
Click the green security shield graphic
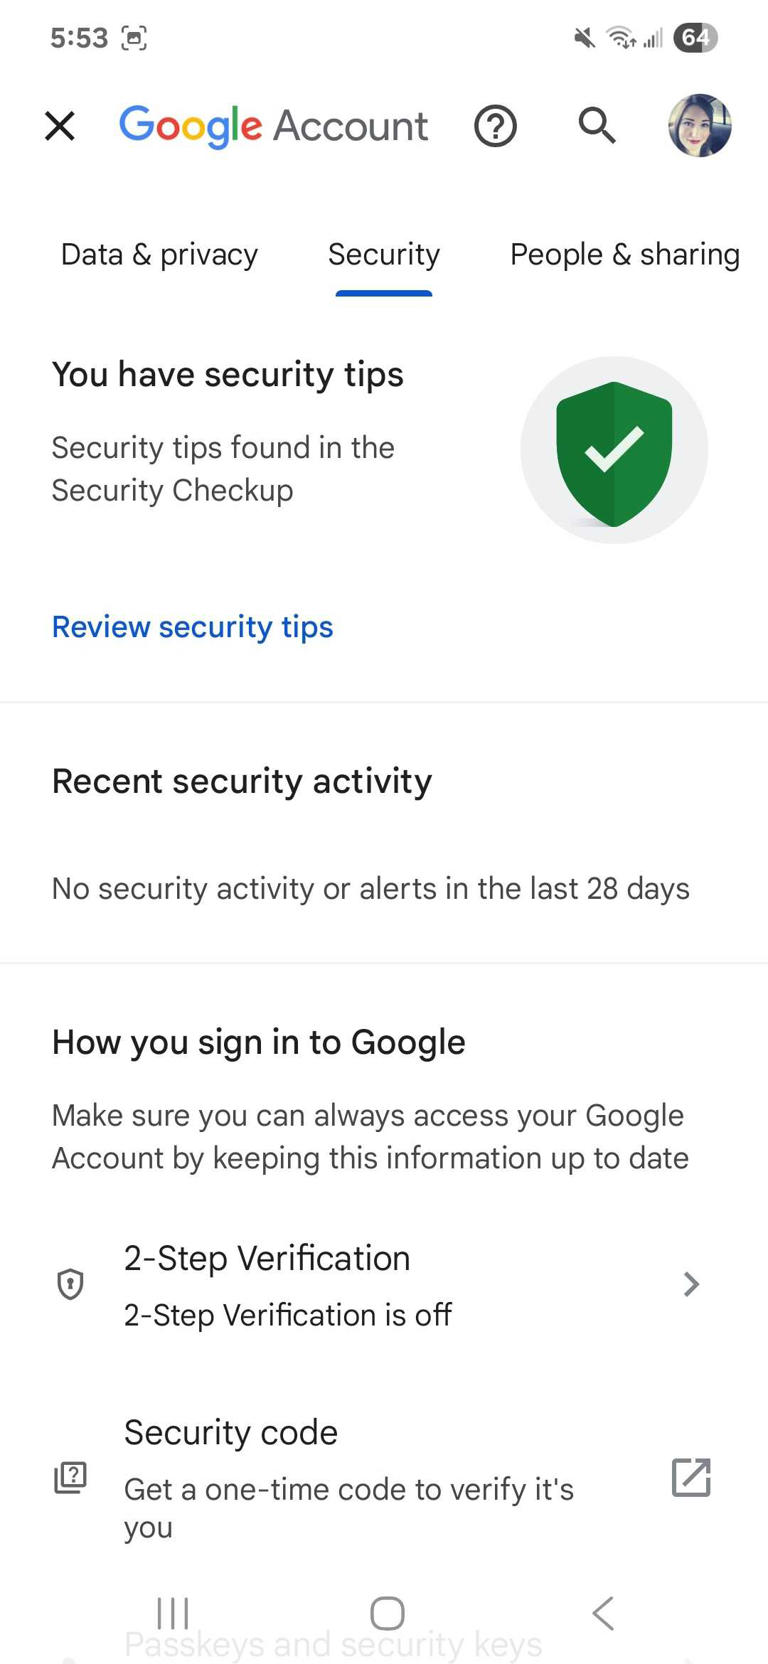click(613, 449)
